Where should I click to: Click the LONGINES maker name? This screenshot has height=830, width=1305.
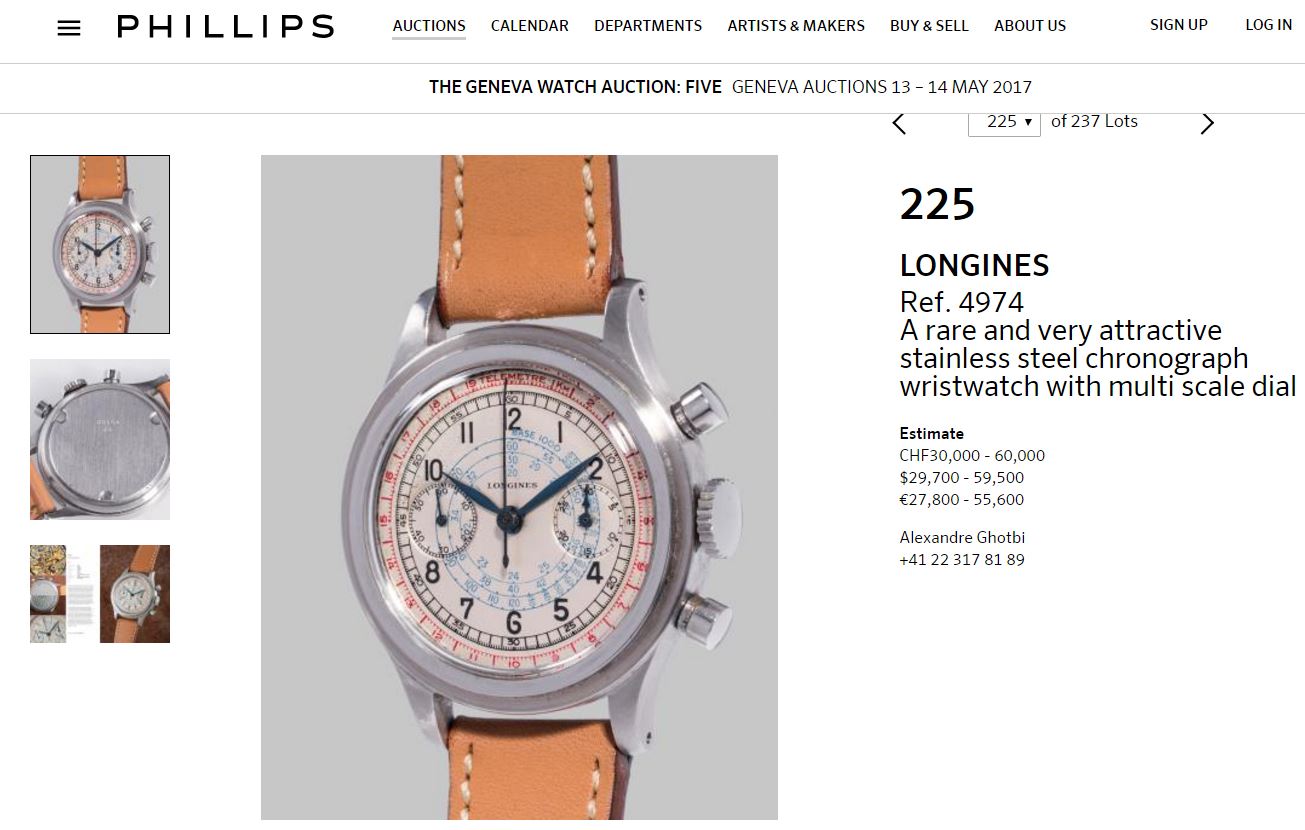[x=975, y=265]
